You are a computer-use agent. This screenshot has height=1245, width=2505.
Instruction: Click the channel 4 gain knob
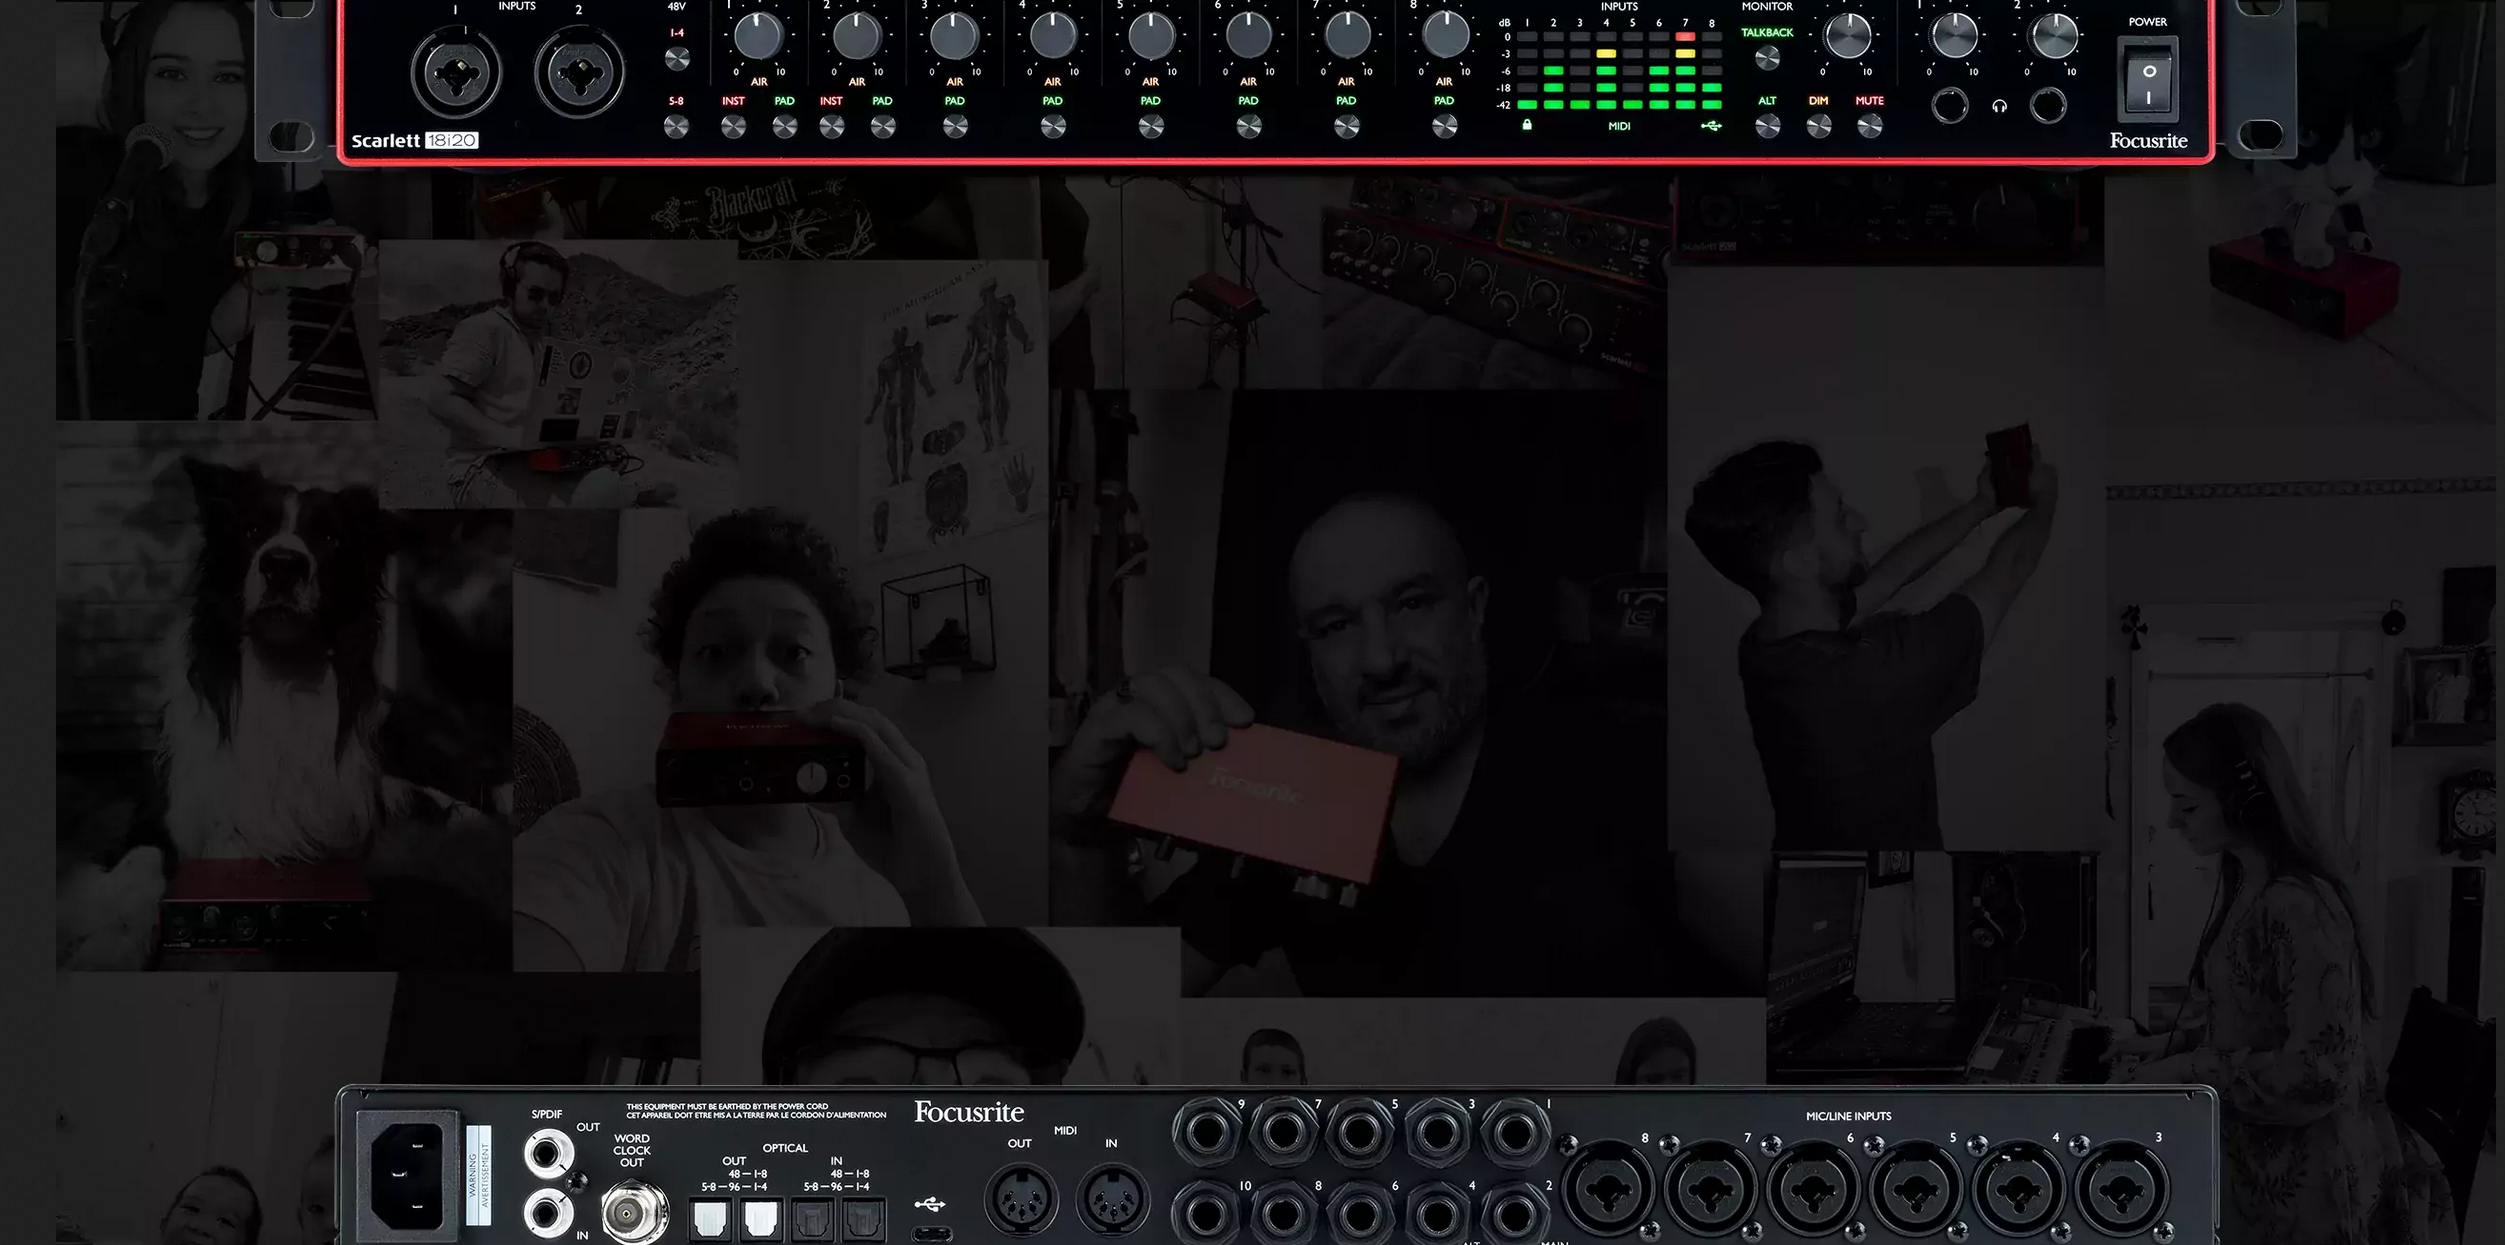coord(1052,36)
